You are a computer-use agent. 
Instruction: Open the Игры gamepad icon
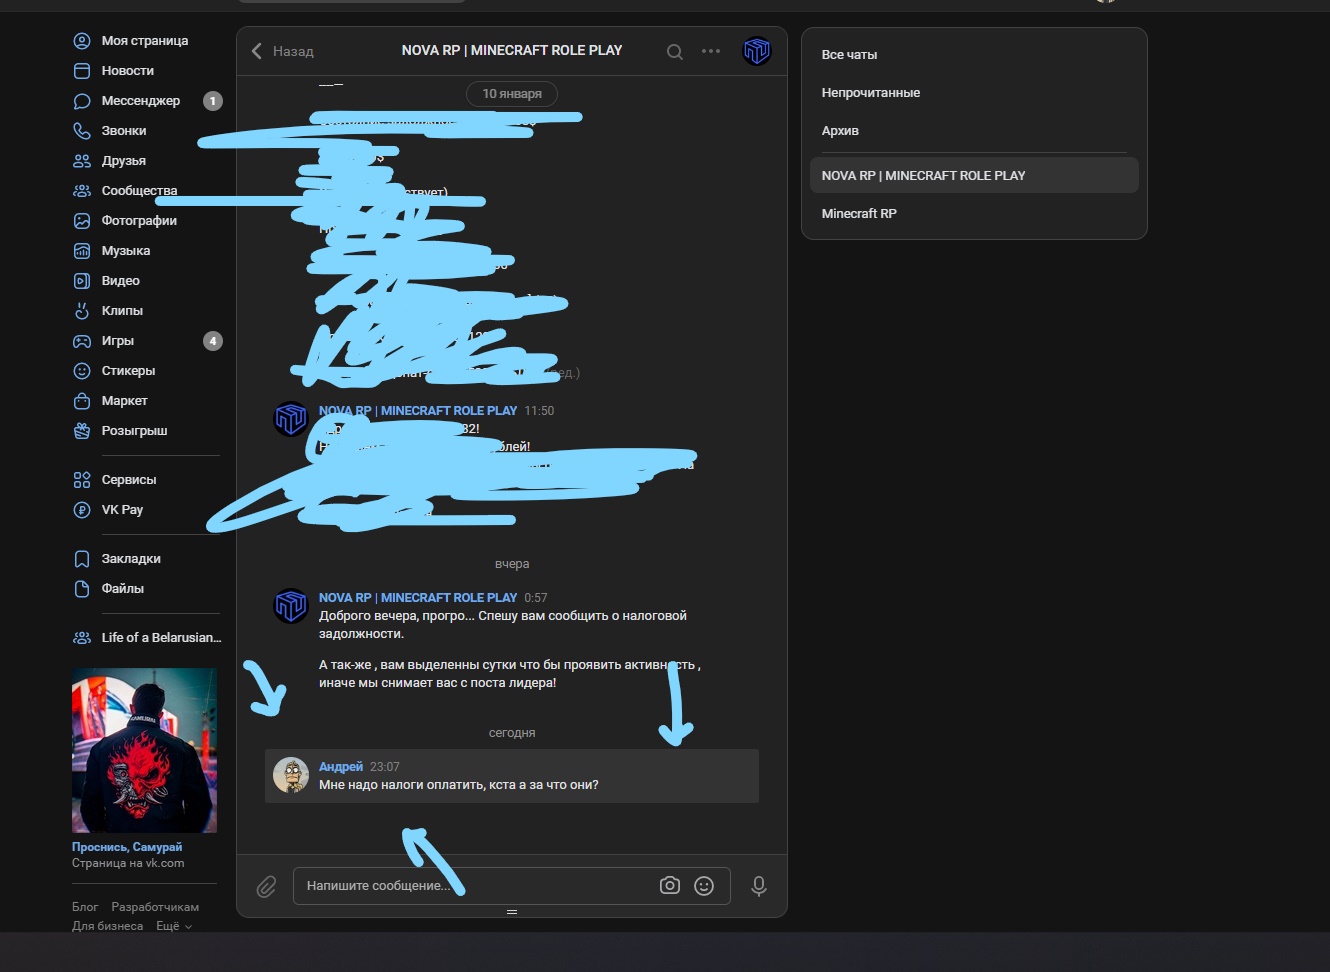click(x=82, y=341)
